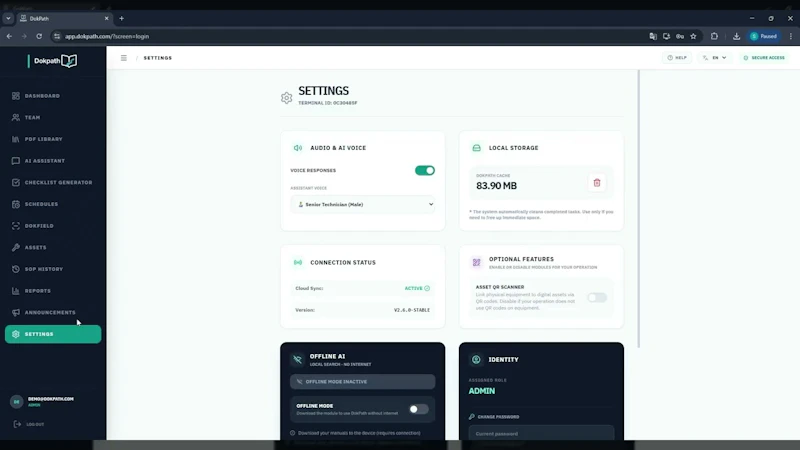Delete the Dokpath cache with trash icon
The width and height of the screenshot is (800, 450).
[596, 183]
